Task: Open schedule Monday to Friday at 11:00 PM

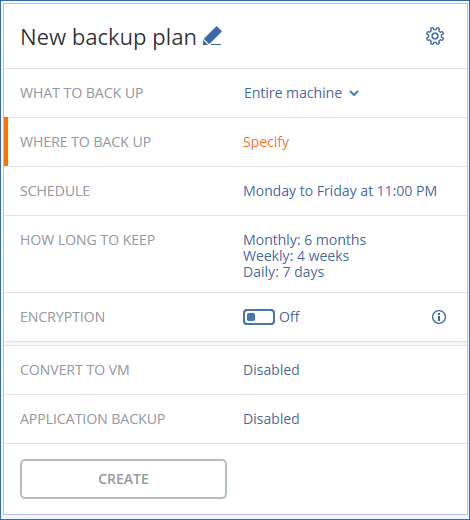Action: point(340,191)
